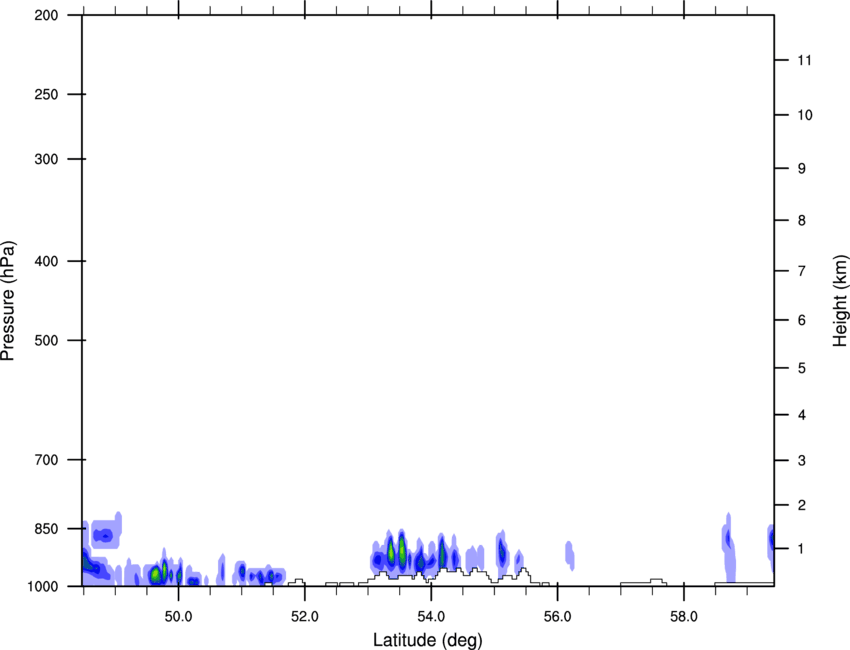Click the 500 pressure tick label
Screen dimensions: 850x650
point(46,340)
